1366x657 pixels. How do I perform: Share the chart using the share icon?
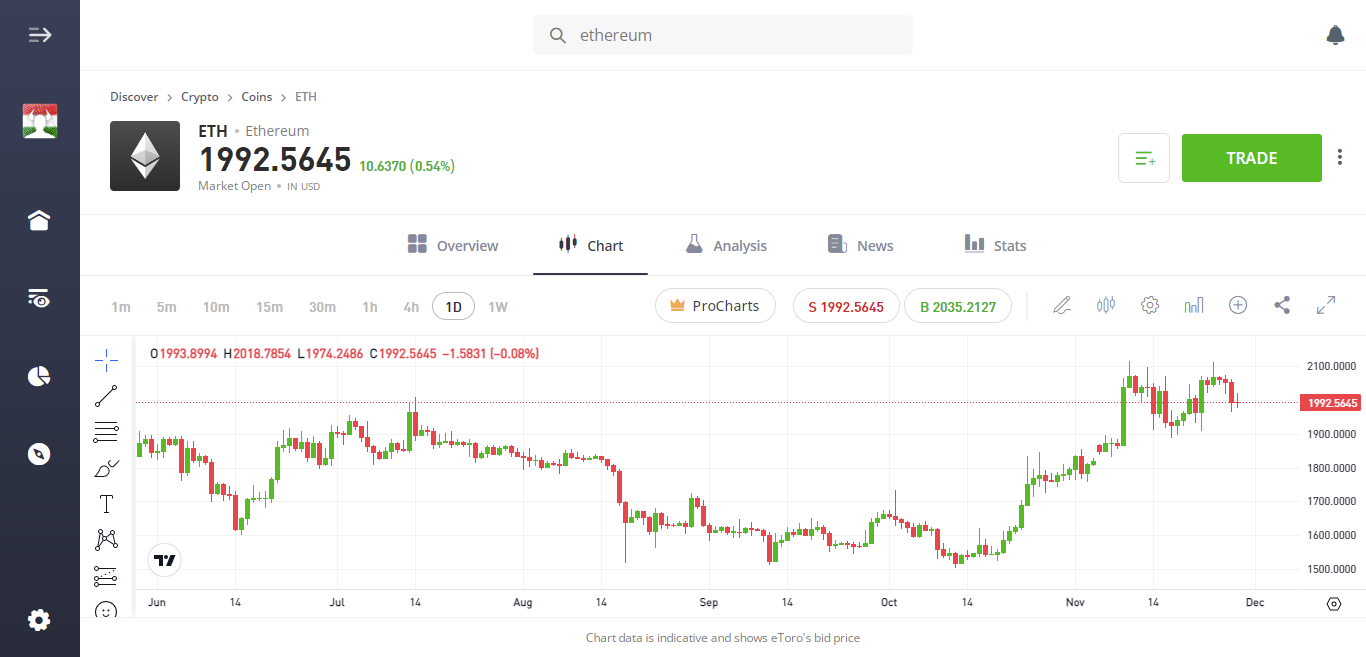[x=1282, y=305]
